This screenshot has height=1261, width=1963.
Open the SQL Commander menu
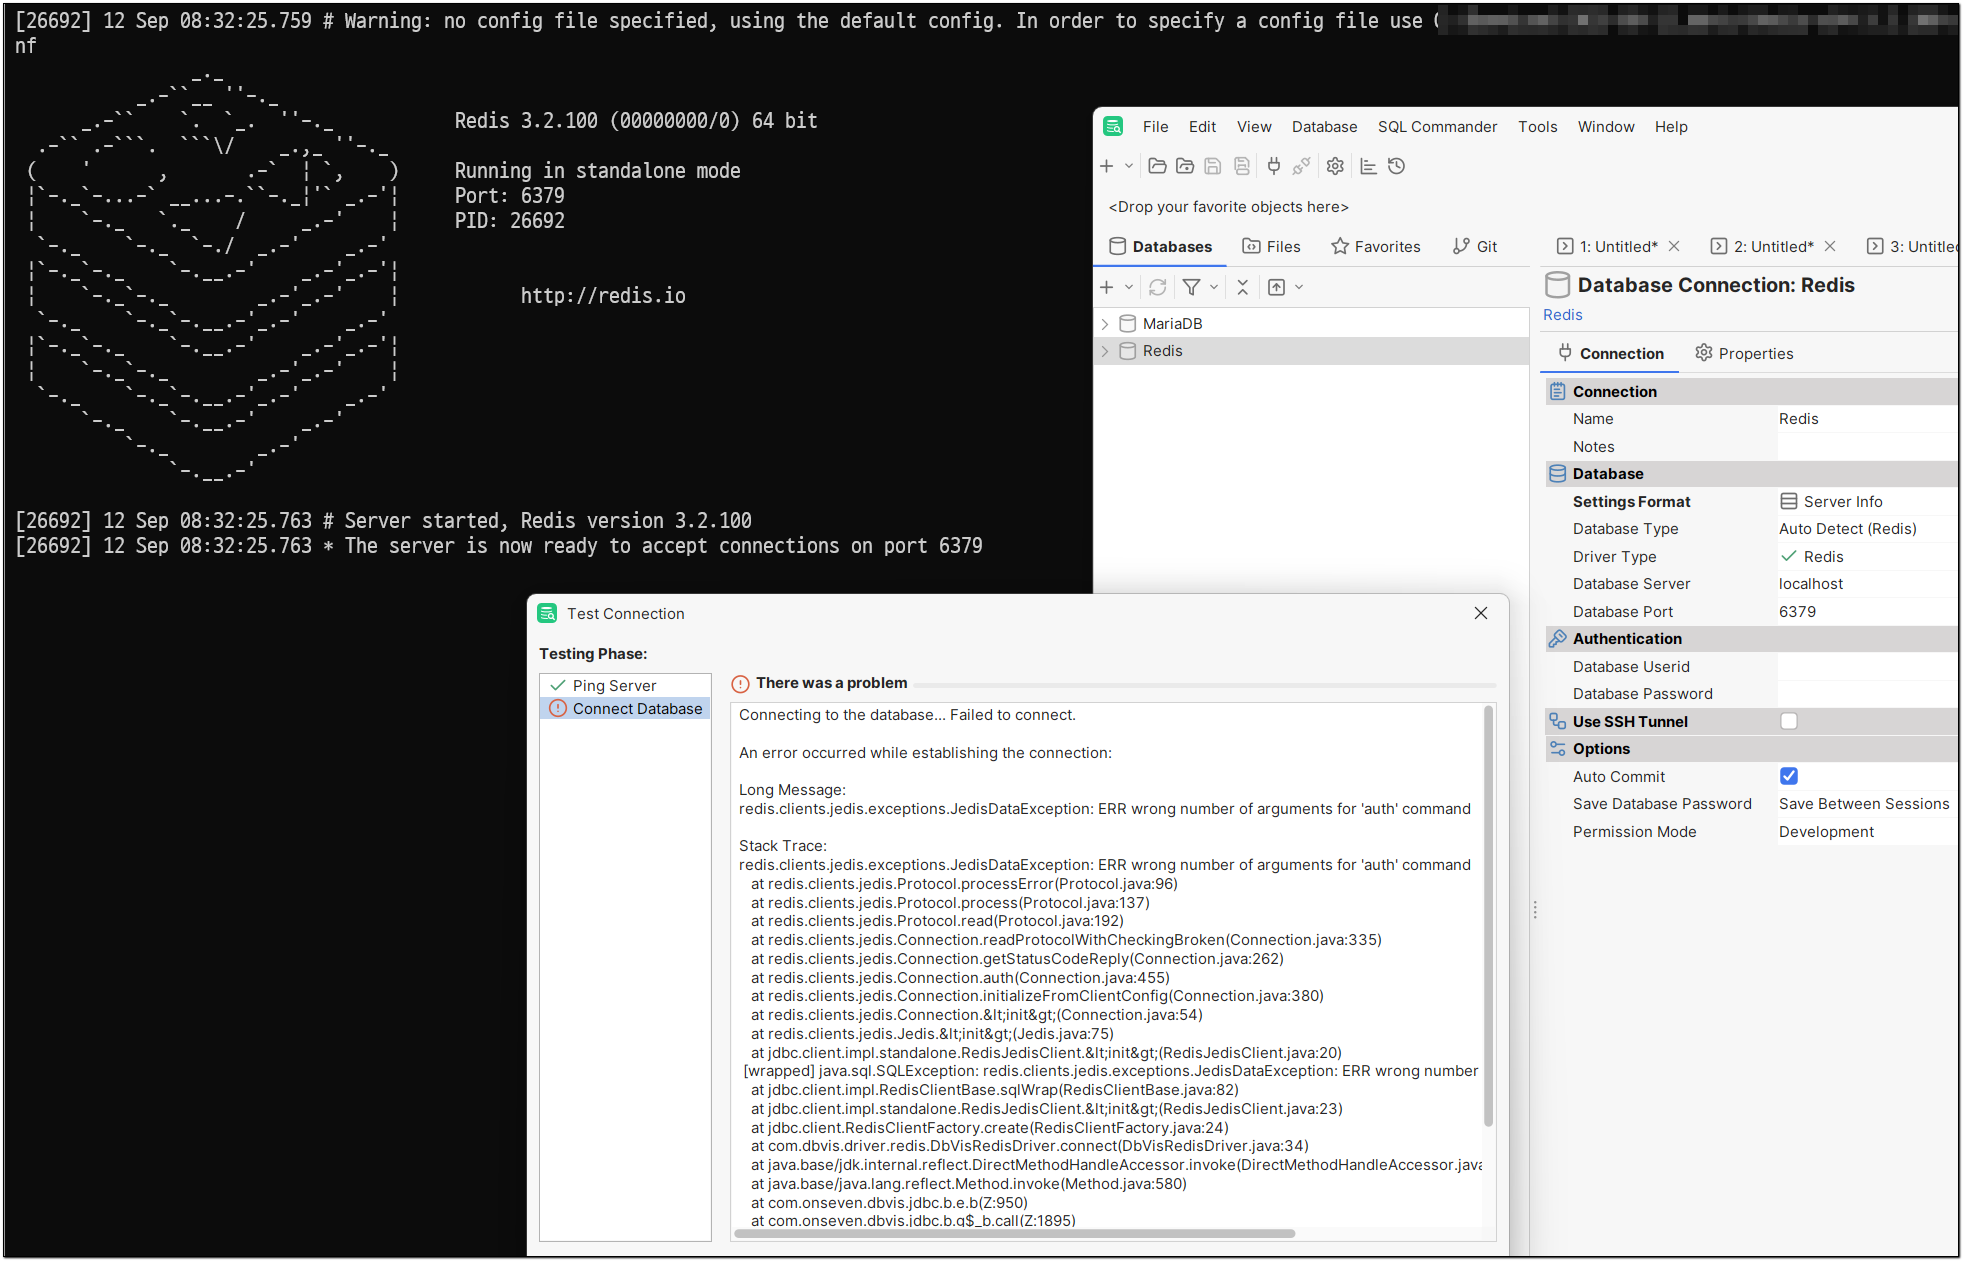tap(1437, 127)
